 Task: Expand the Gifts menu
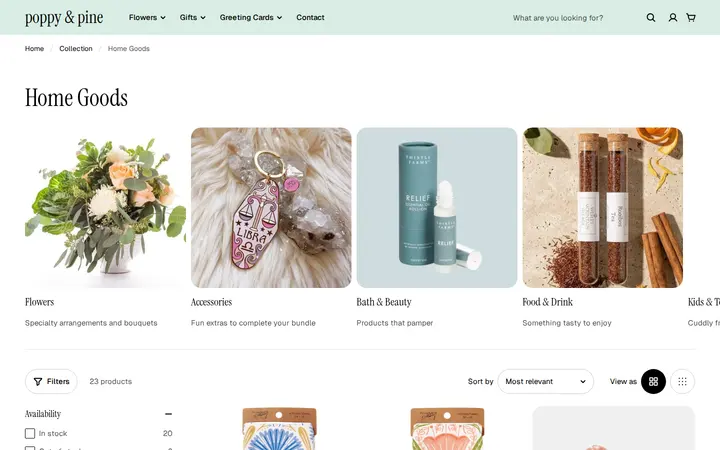[192, 17]
